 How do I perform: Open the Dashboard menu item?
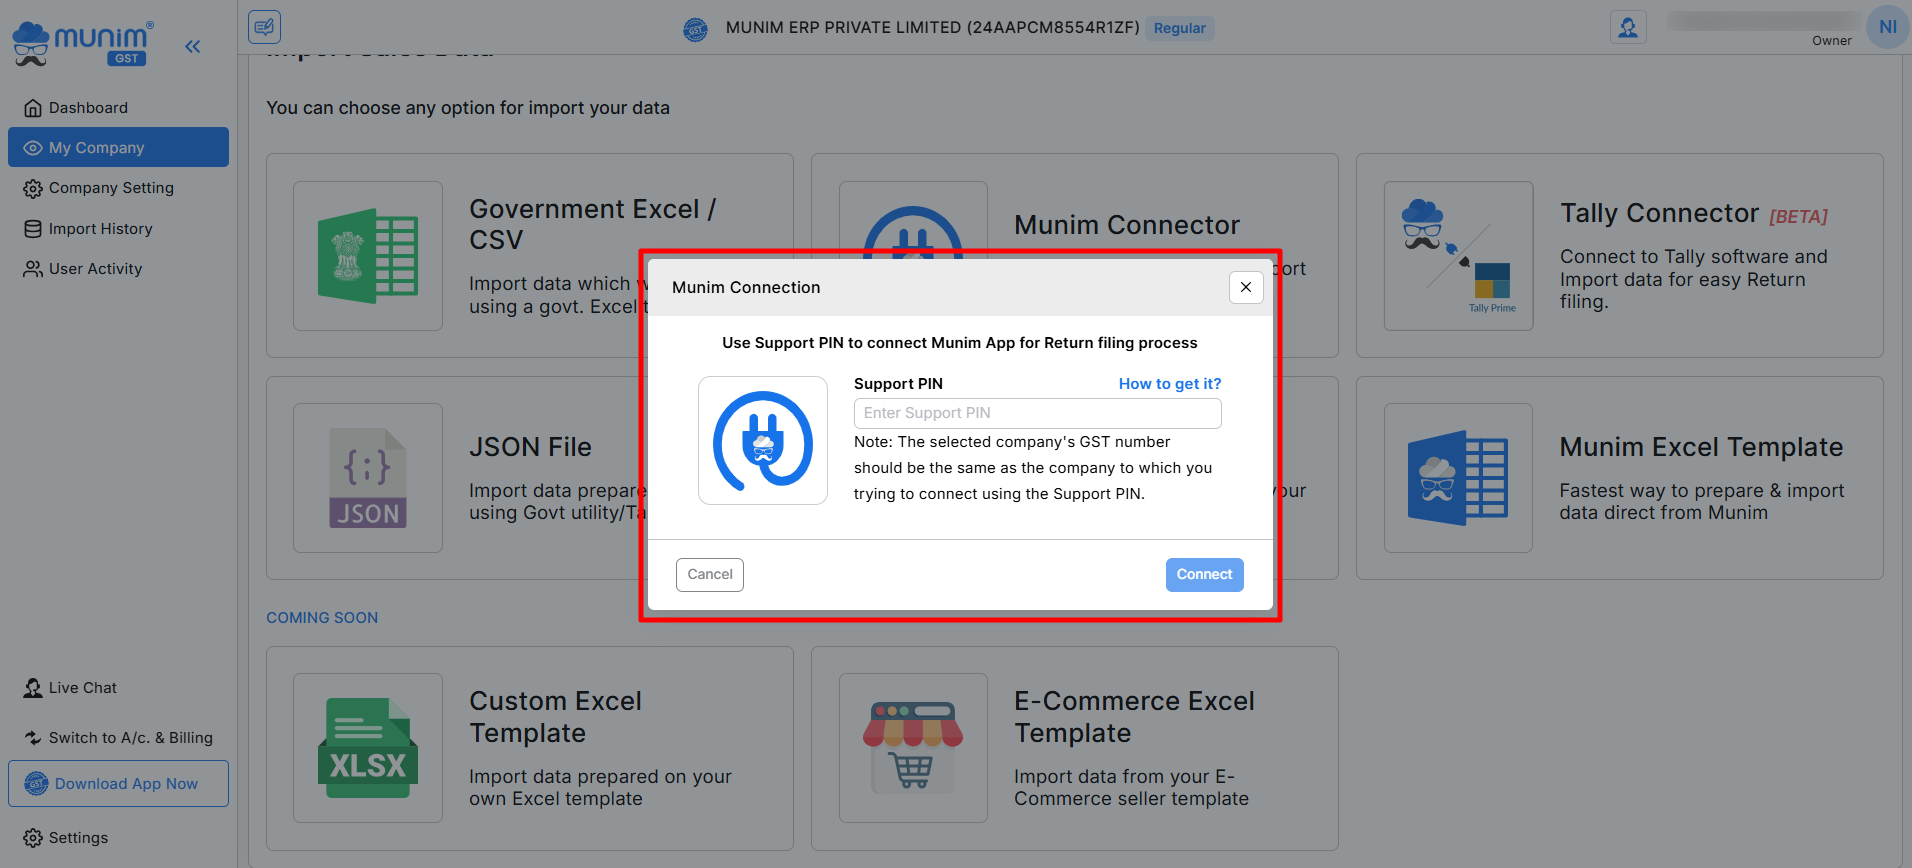[x=88, y=108]
